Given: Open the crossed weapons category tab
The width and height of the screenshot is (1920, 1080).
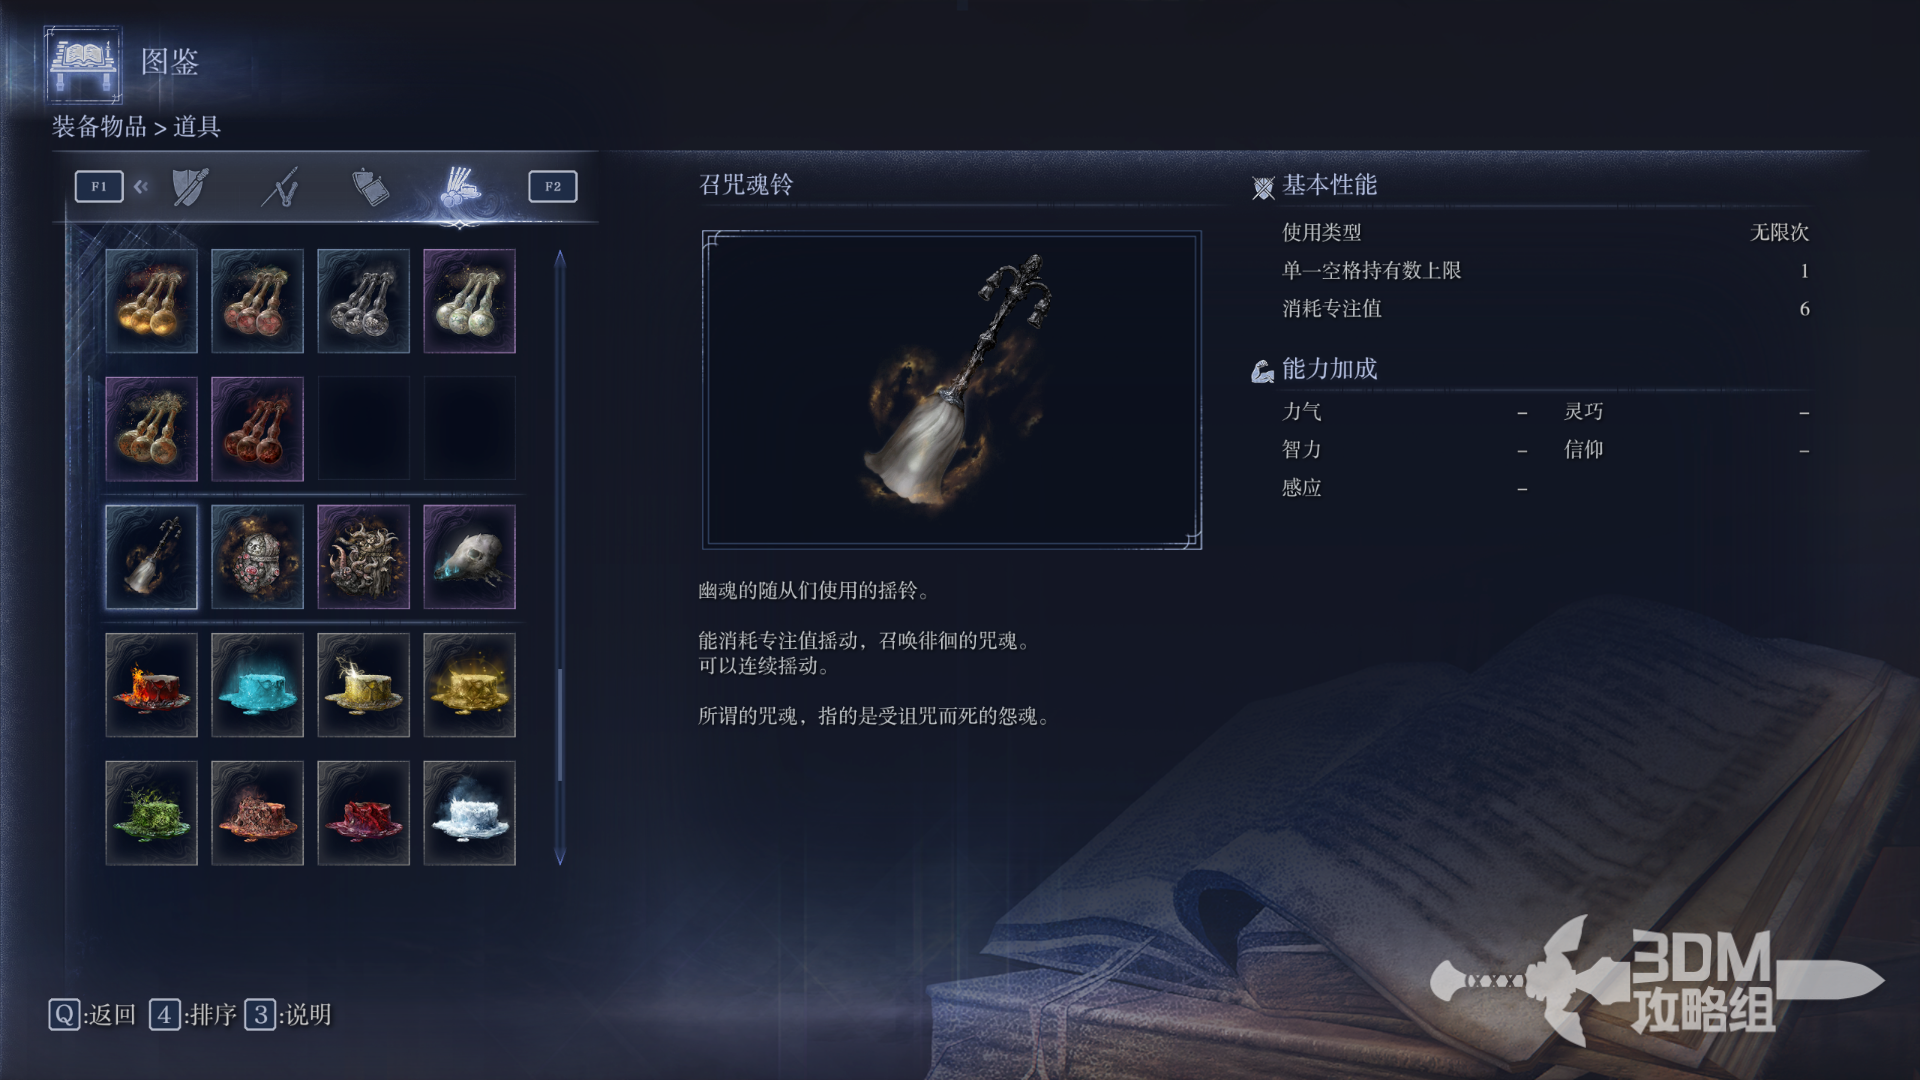Looking at the screenshot, I should tap(281, 187).
